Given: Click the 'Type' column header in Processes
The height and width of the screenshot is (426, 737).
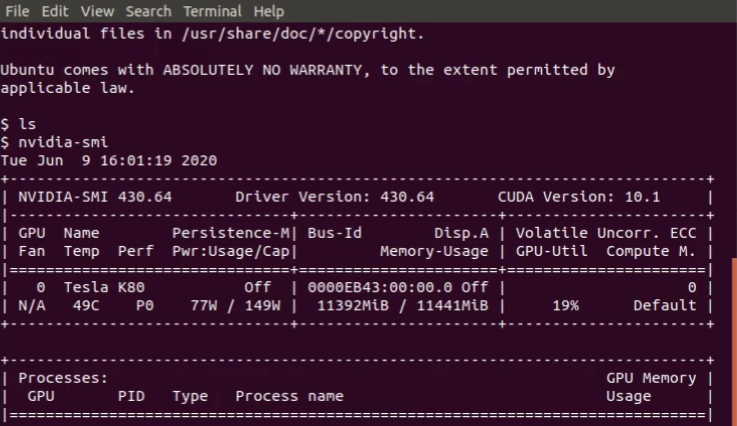Looking at the screenshot, I should tap(190, 396).
